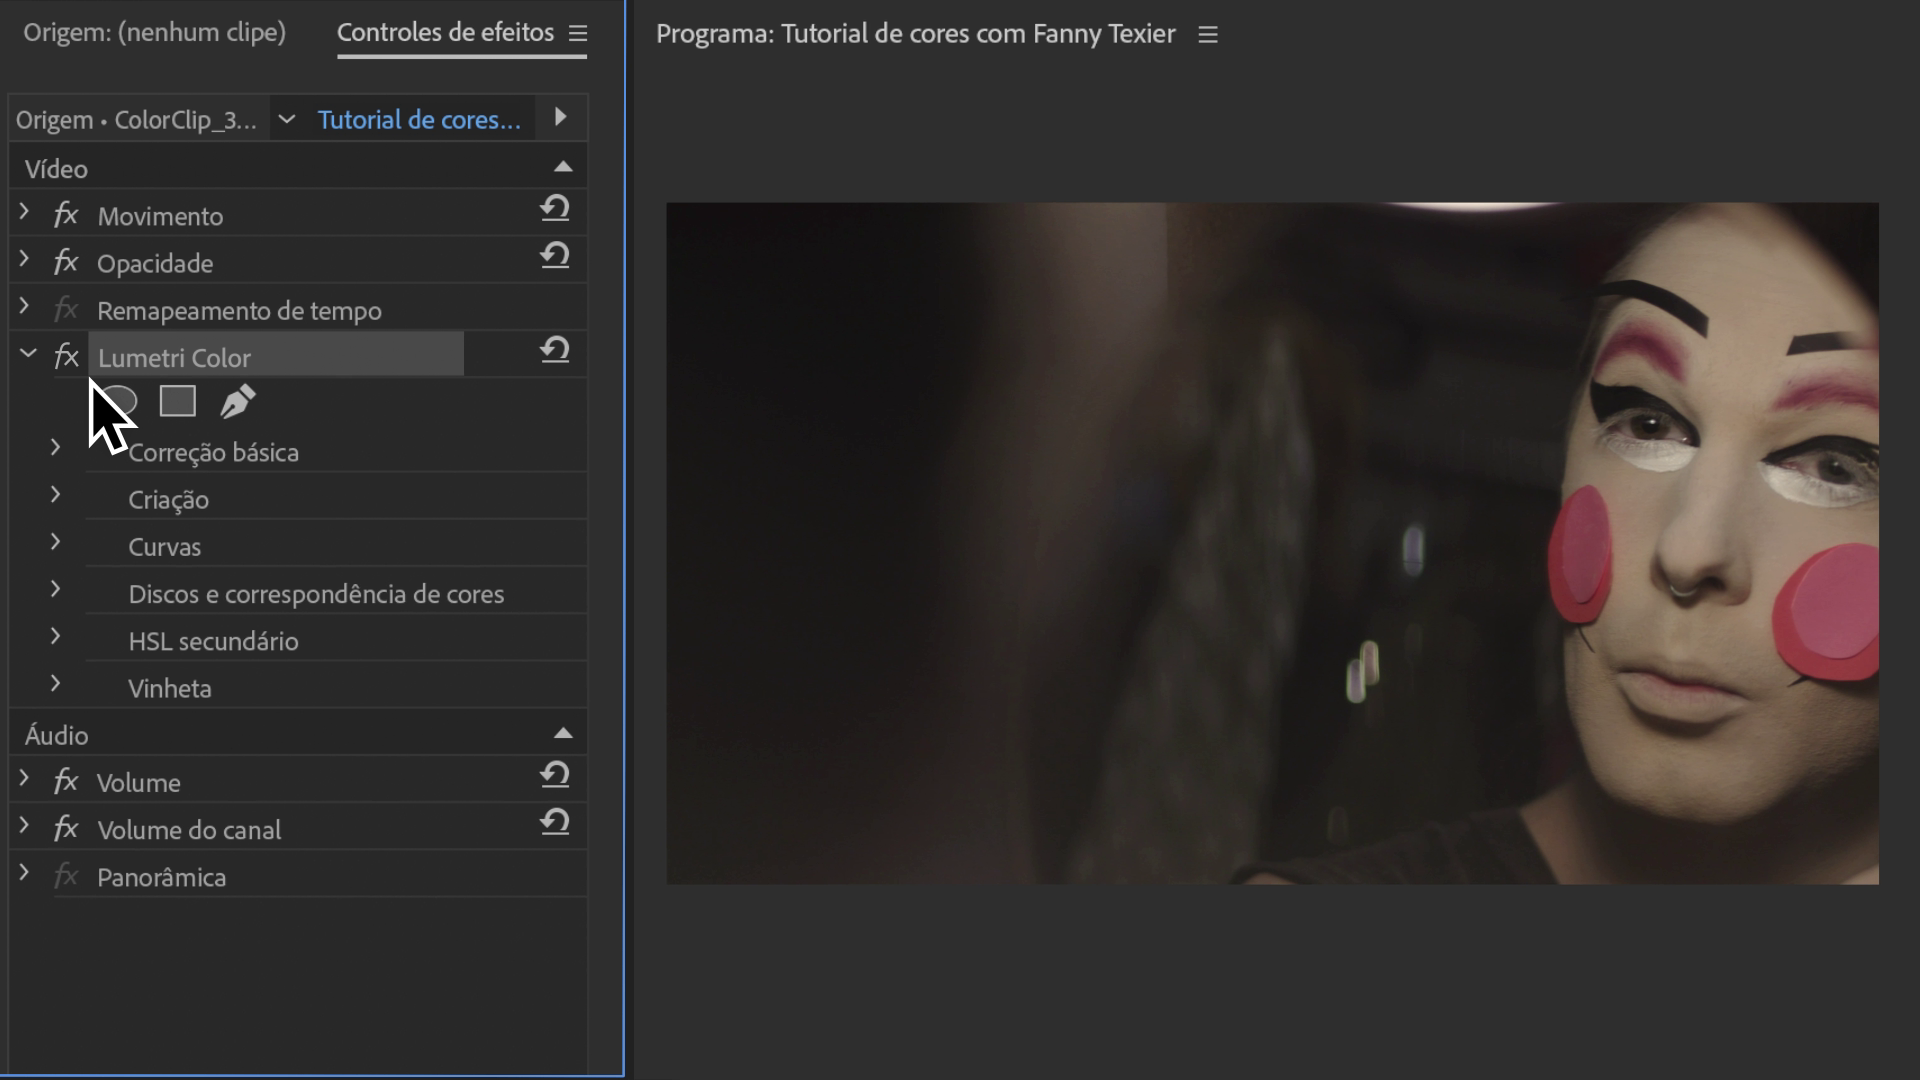Show timeline view with play arrow button

(560, 118)
